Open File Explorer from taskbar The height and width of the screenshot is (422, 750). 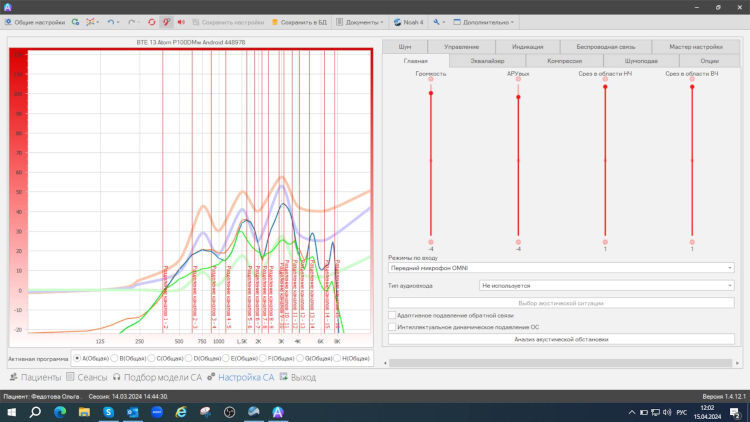tap(84, 412)
